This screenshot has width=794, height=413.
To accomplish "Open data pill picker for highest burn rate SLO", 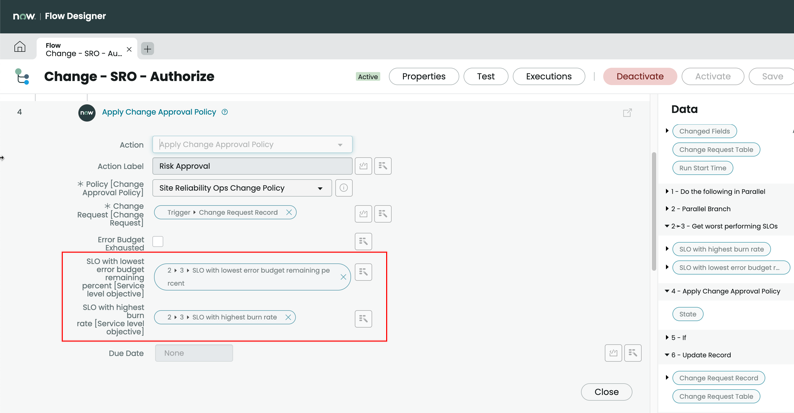I will 364,319.
